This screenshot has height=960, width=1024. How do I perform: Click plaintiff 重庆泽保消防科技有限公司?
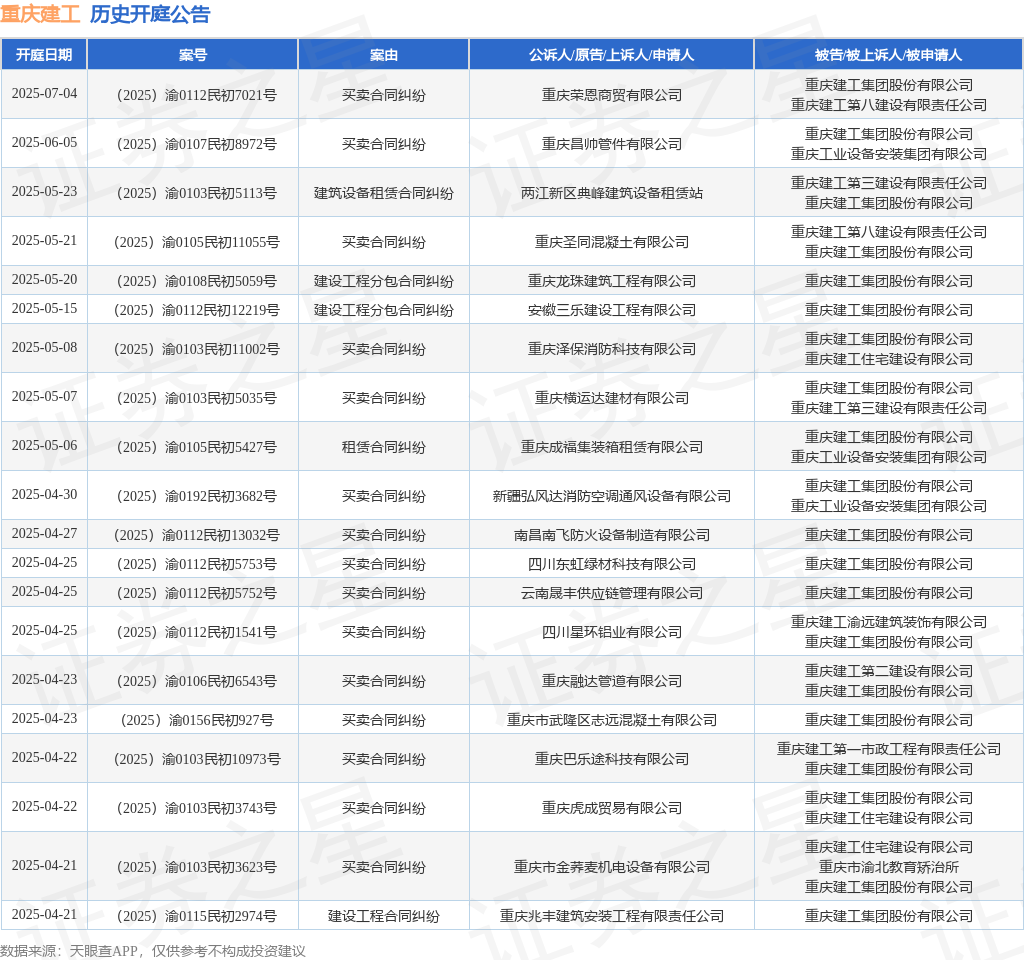pyautogui.click(x=611, y=349)
